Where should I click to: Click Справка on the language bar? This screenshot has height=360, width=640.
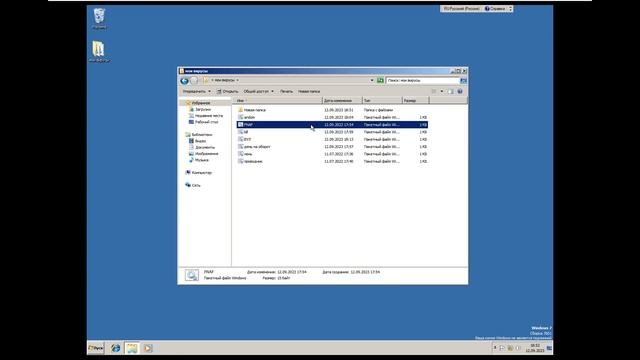tap(495, 9)
